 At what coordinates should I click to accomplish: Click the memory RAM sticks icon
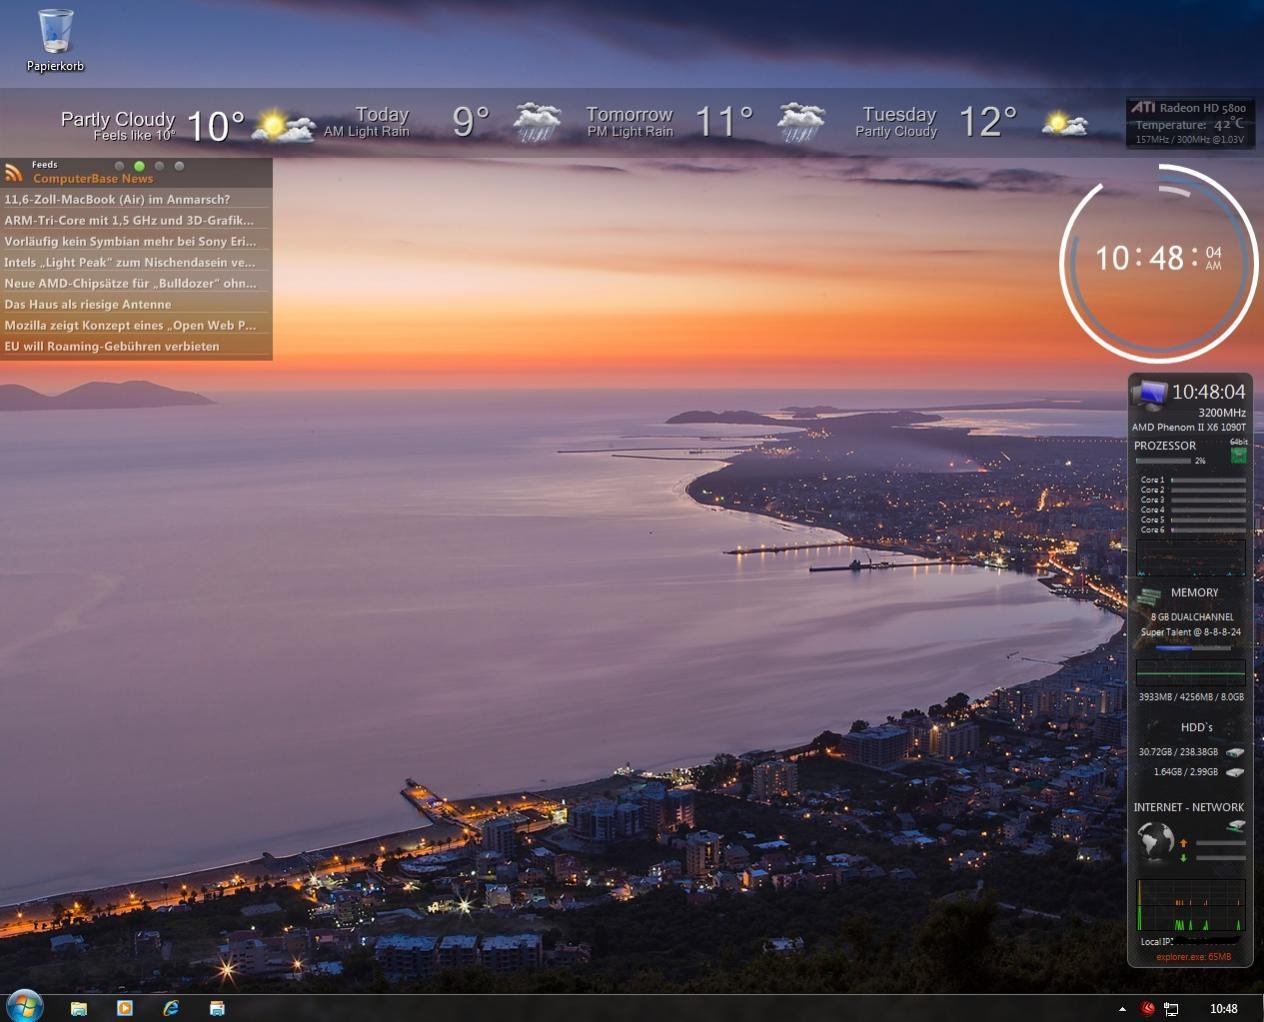pyautogui.click(x=1147, y=598)
